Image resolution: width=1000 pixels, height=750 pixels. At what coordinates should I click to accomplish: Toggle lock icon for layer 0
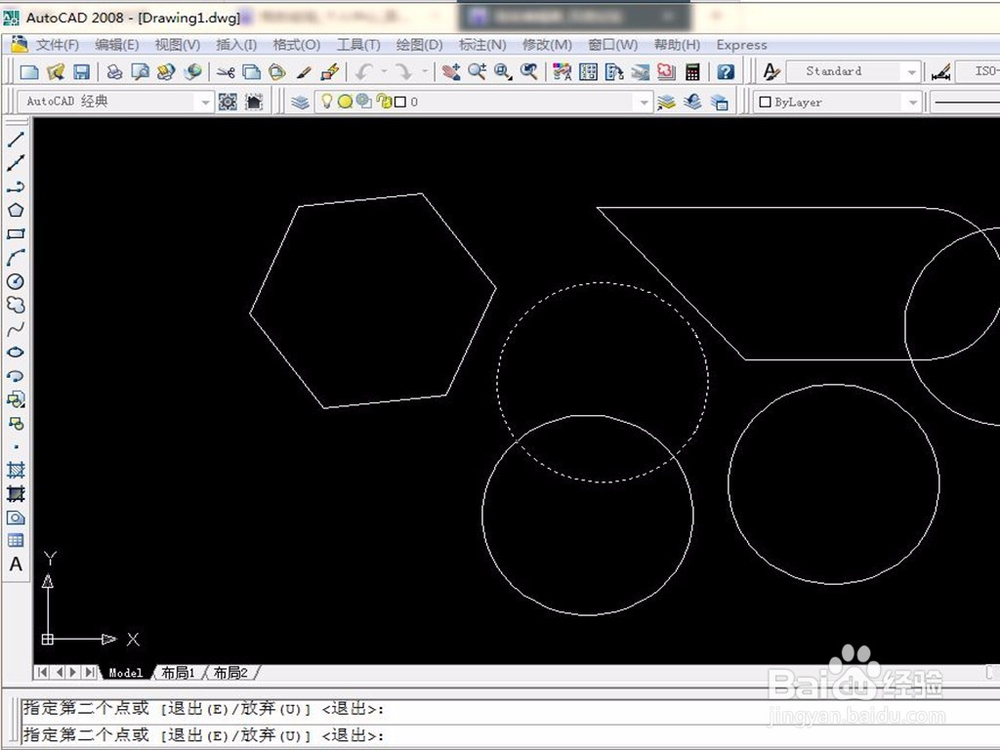pos(384,101)
